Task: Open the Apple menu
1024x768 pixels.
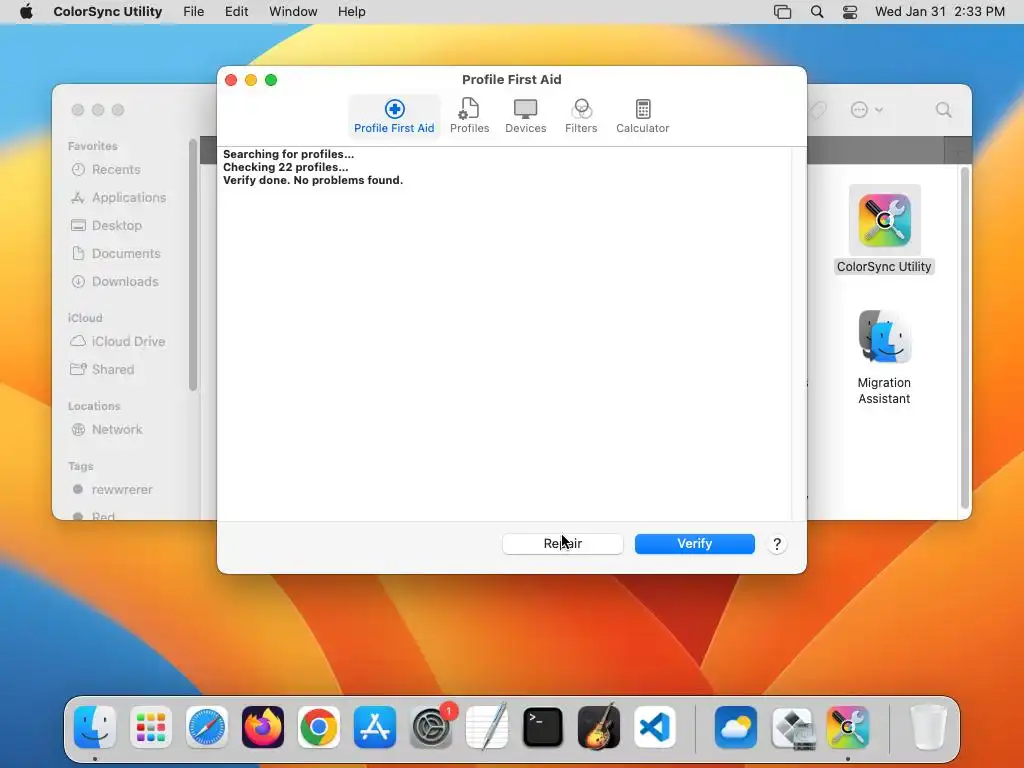Action: click(26, 12)
